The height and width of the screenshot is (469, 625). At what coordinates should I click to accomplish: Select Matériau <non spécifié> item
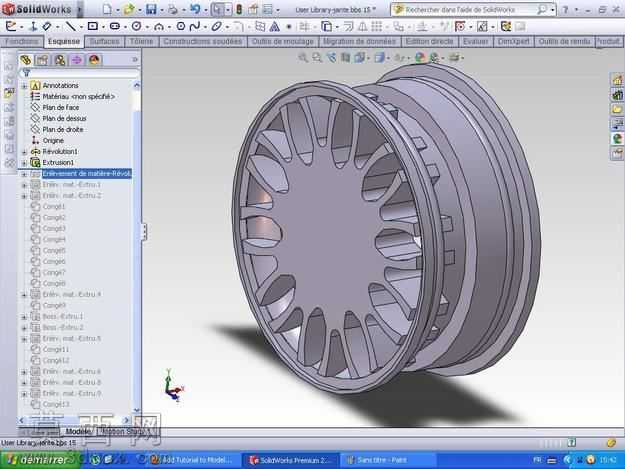(x=79, y=97)
